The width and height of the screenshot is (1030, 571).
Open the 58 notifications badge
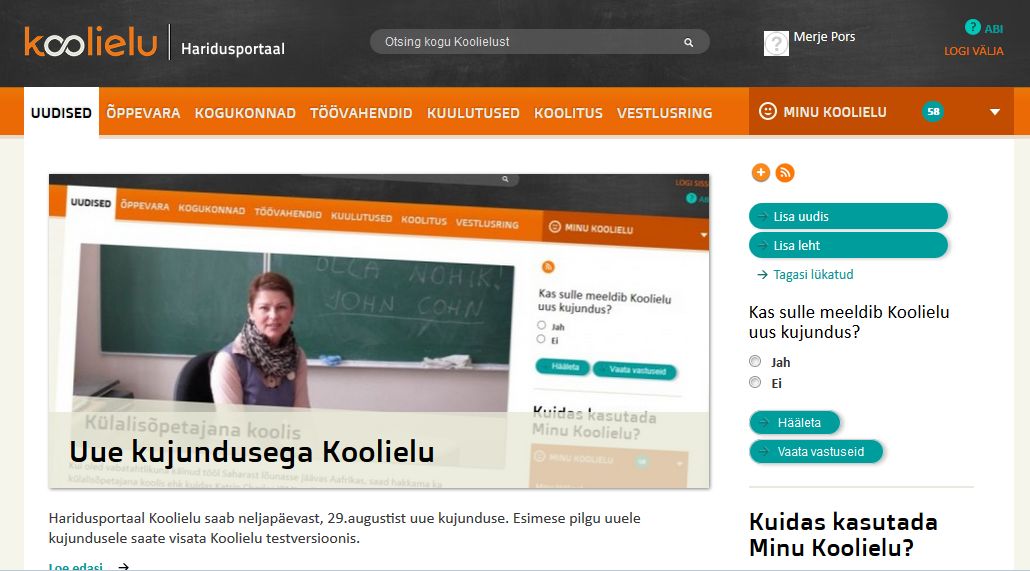[933, 112]
